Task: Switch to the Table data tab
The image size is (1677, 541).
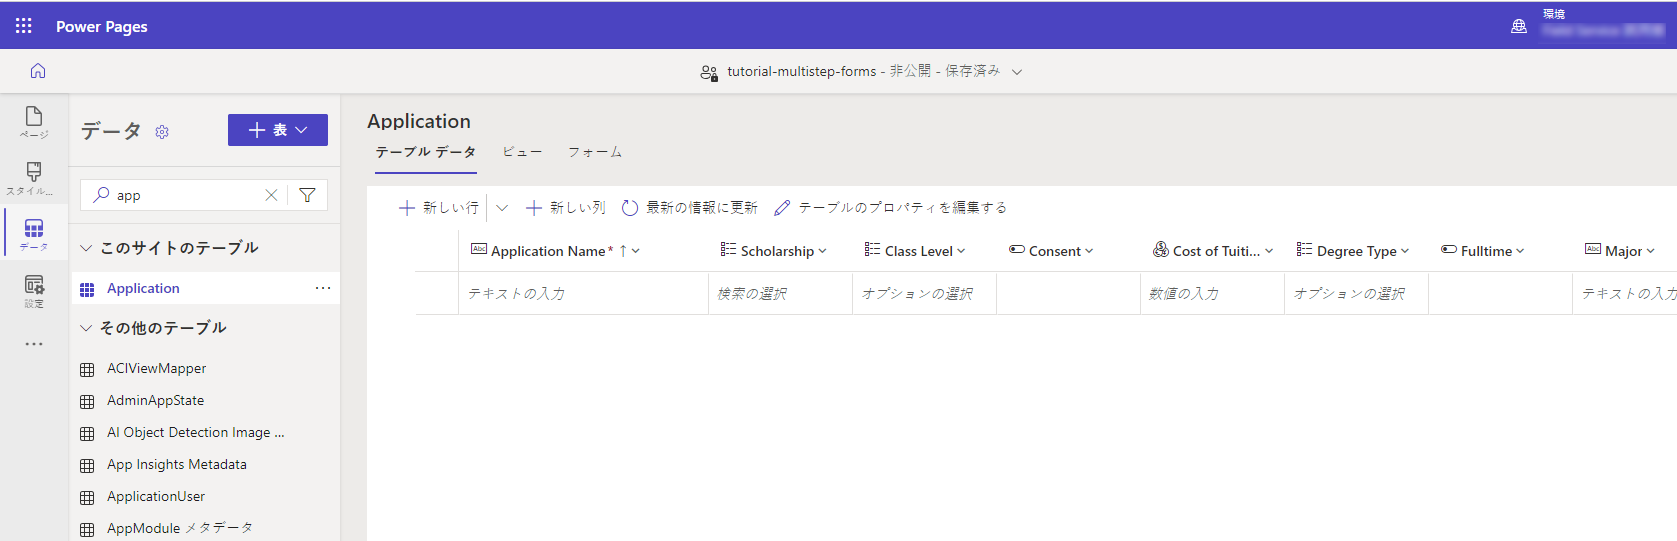Action: 426,152
